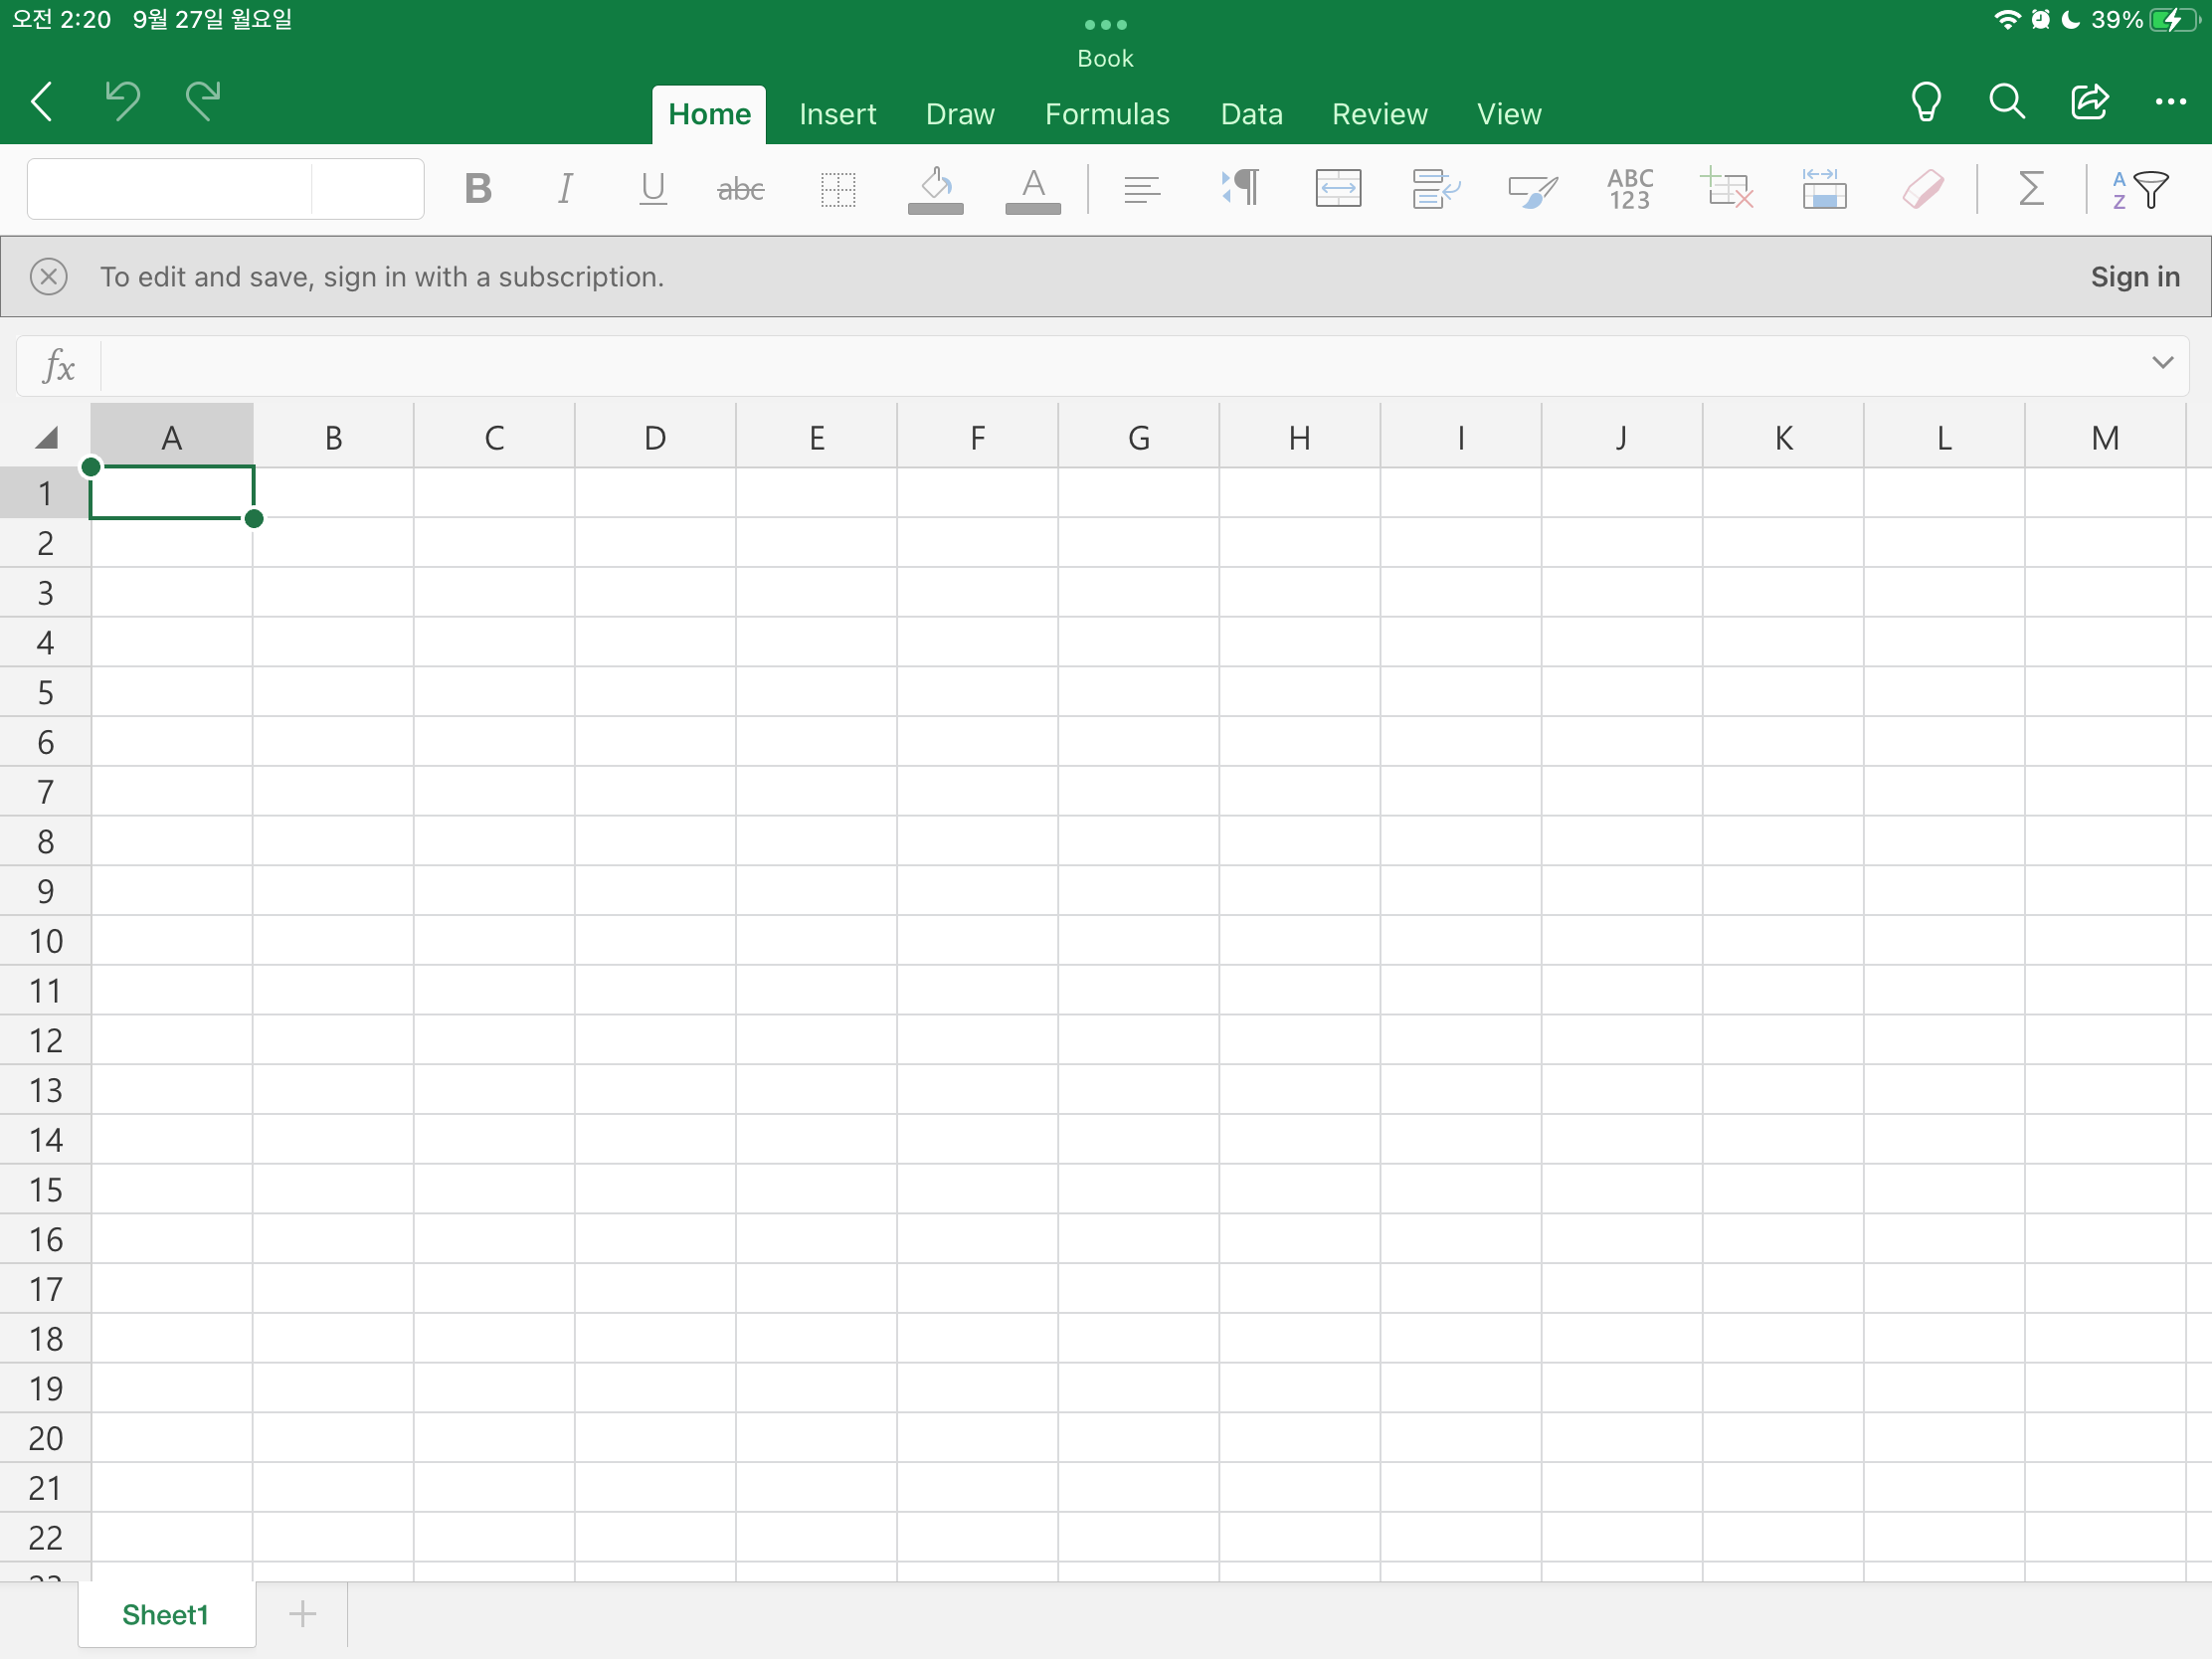
Task: Select fill color bucket swatch
Action: (x=936, y=188)
